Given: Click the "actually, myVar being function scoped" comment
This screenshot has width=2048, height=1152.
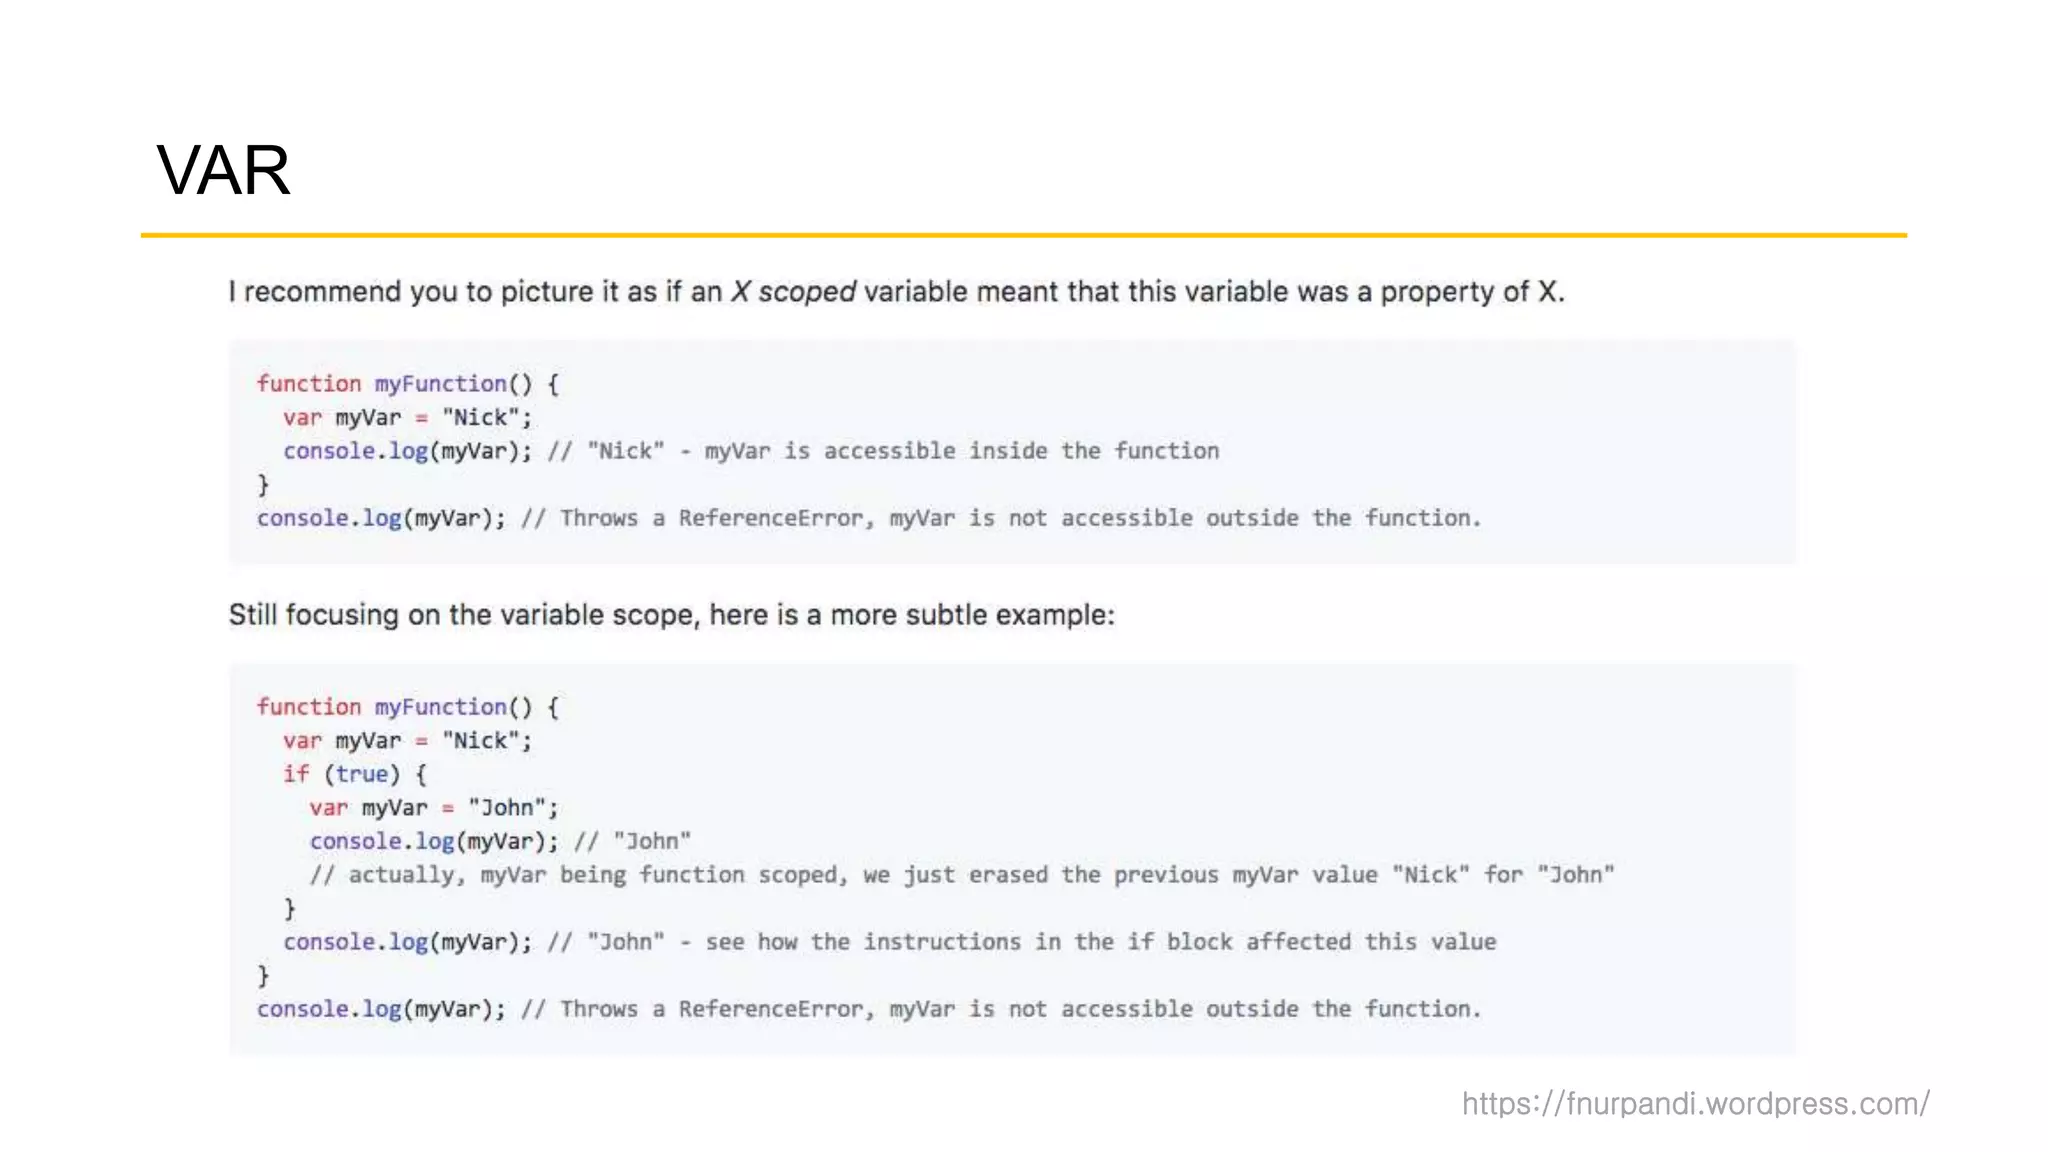Looking at the screenshot, I should pyautogui.click(x=961, y=875).
